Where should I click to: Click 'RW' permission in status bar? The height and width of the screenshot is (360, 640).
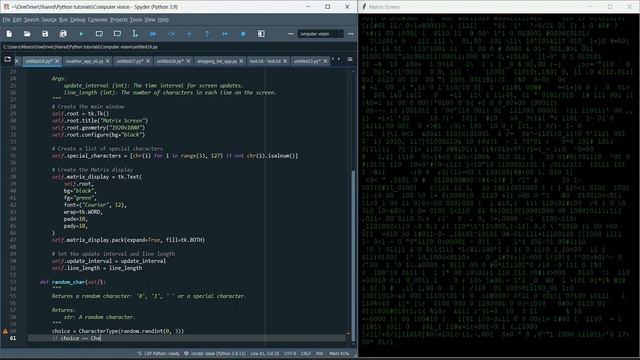(320, 353)
